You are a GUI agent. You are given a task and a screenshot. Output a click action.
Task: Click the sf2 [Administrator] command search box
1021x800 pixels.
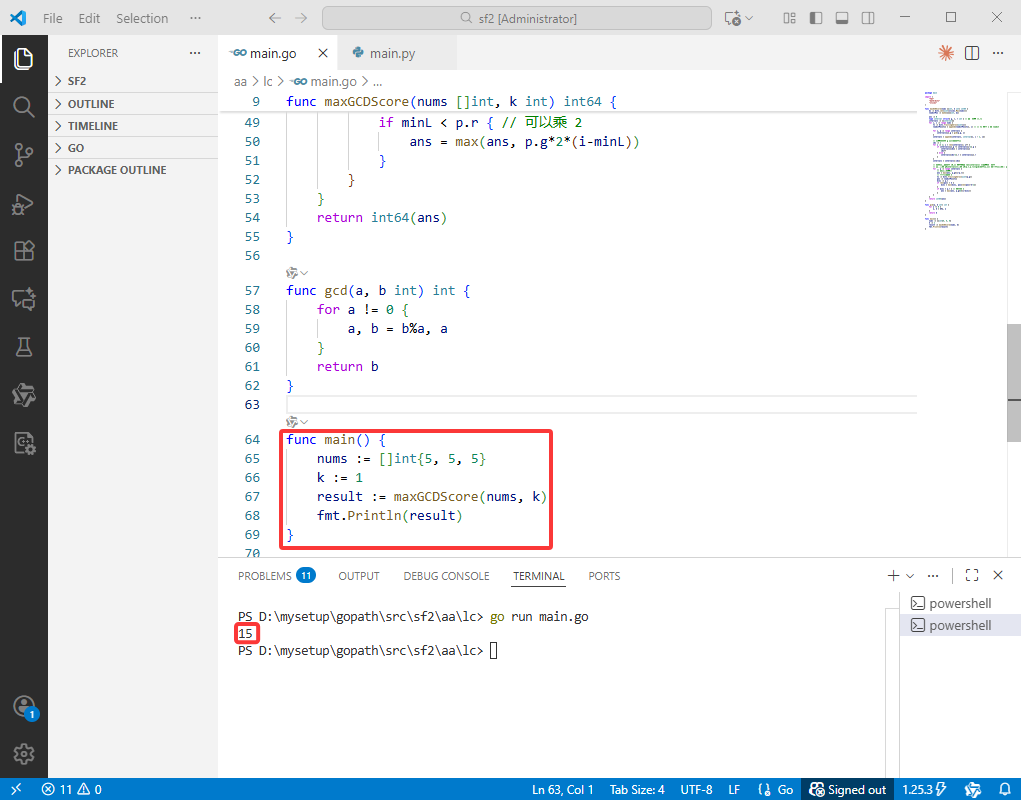[x=517, y=18]
